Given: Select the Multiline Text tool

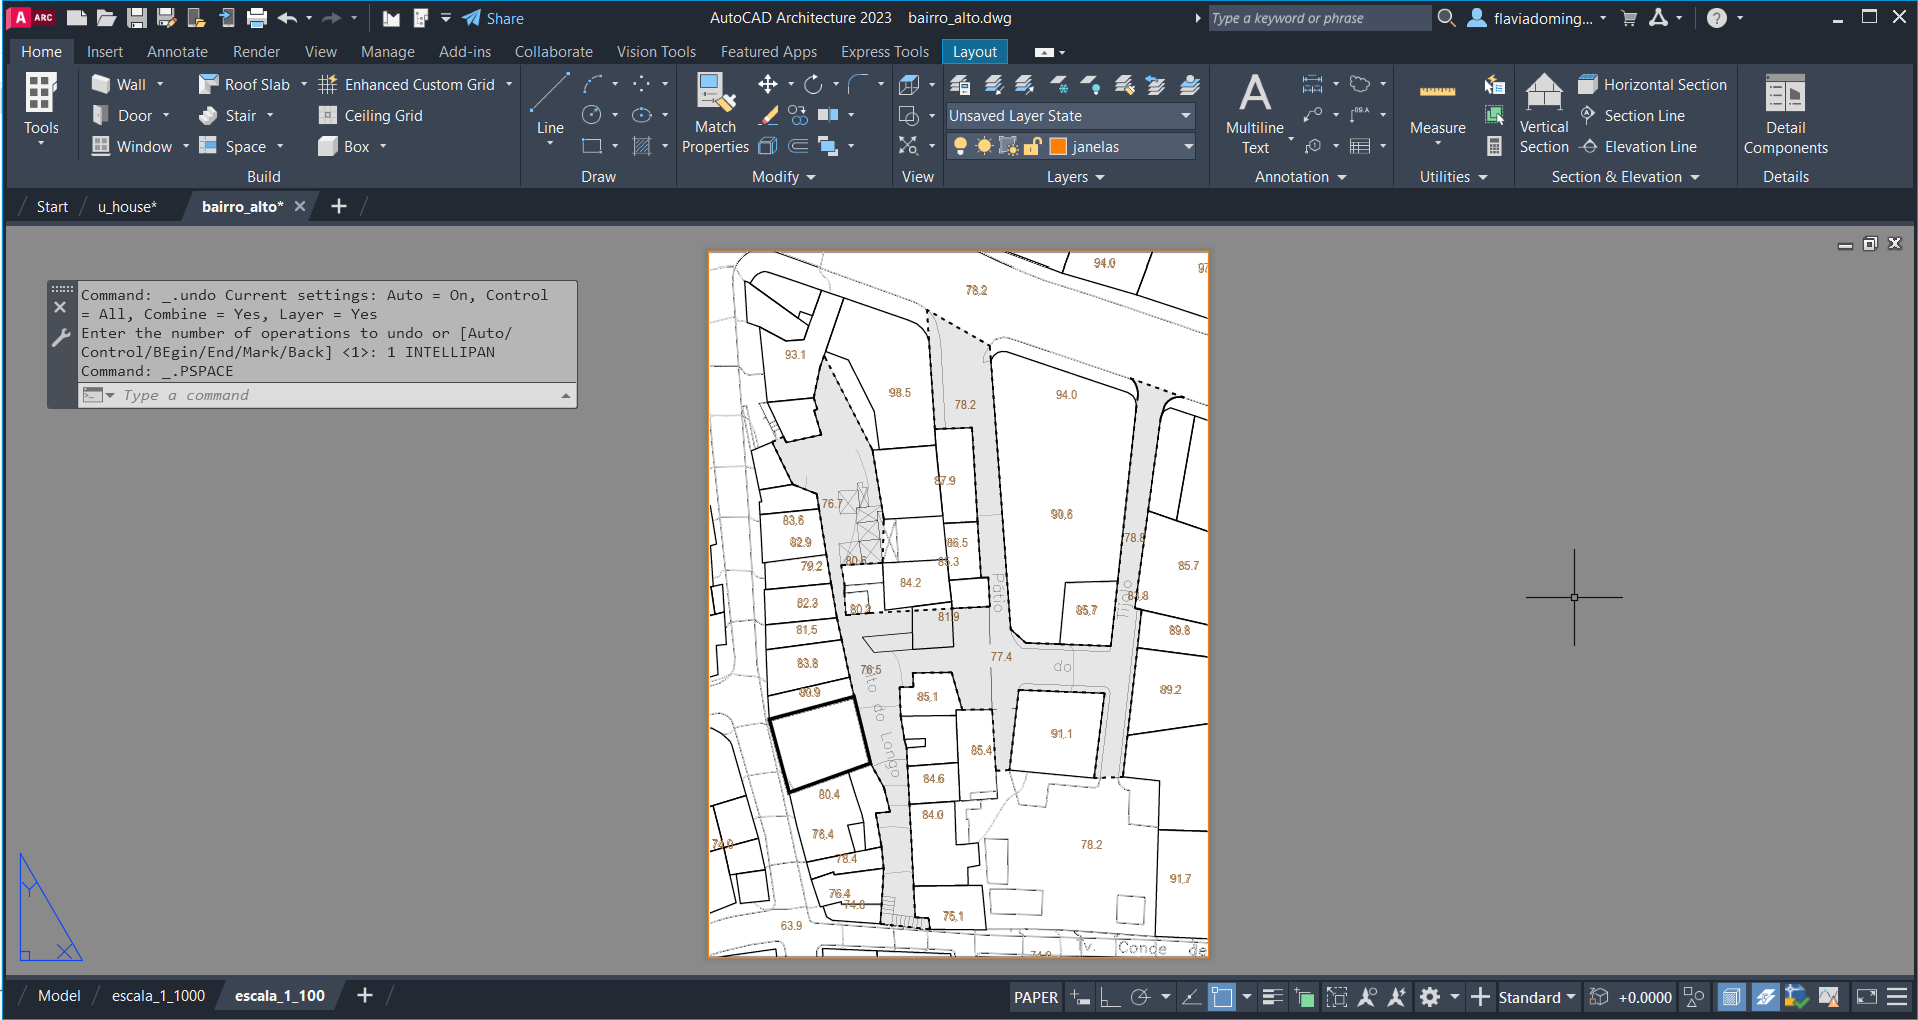Looking at the screenshot, I should click(x=1254, y=112).
